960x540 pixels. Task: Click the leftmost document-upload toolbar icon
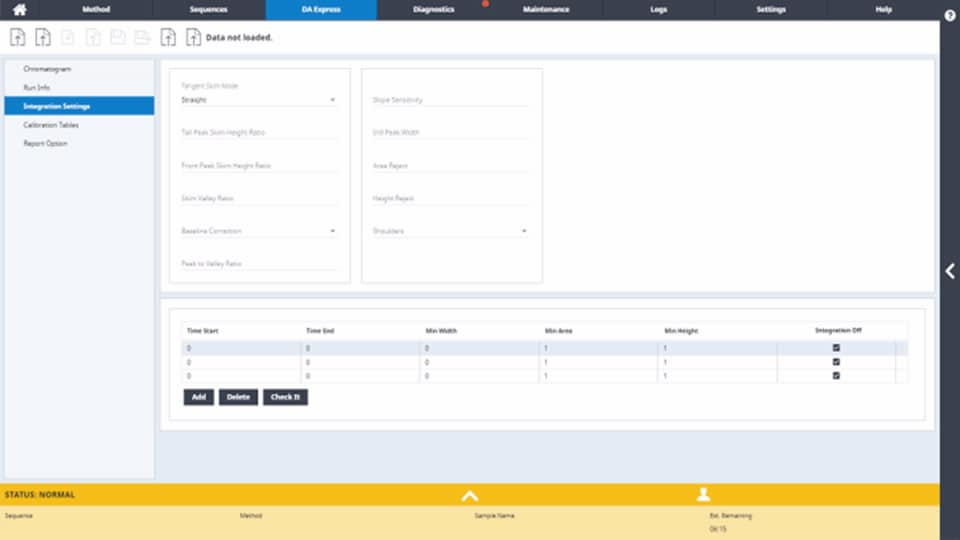18,37
